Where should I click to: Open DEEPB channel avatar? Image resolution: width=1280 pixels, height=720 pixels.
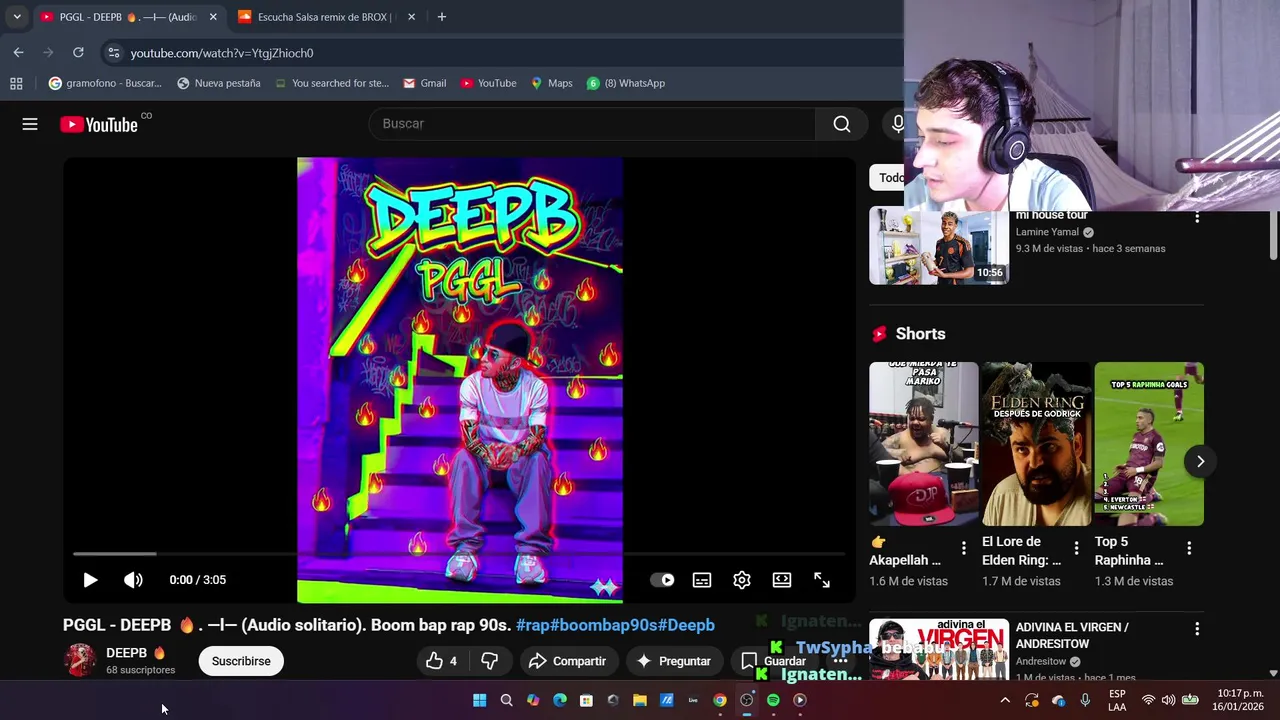(80, 661)
